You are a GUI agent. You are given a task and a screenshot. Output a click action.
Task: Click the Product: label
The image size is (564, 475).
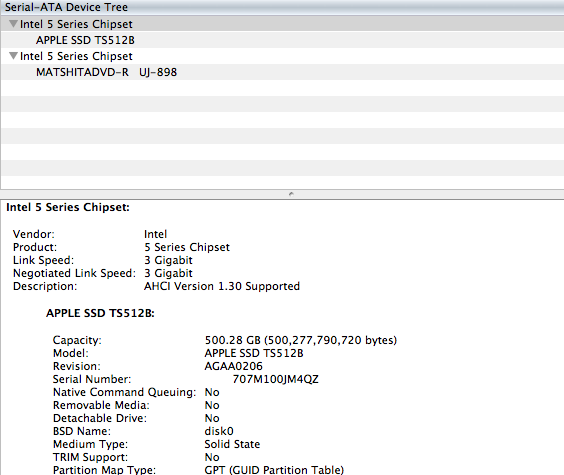pyautogui.click(x=35, y=247)
